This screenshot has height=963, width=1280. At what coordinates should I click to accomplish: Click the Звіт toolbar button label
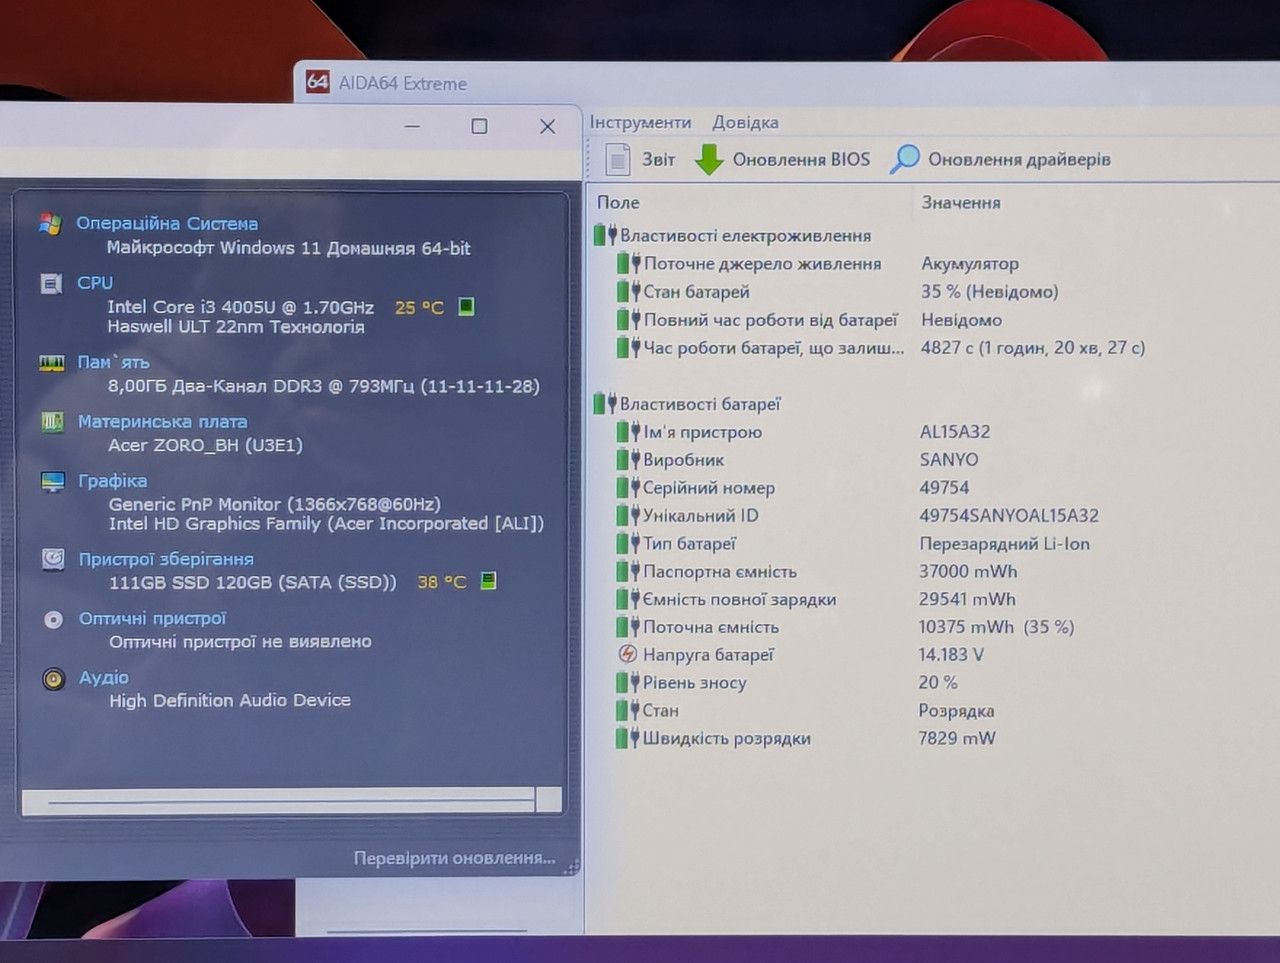coord(658,159)
